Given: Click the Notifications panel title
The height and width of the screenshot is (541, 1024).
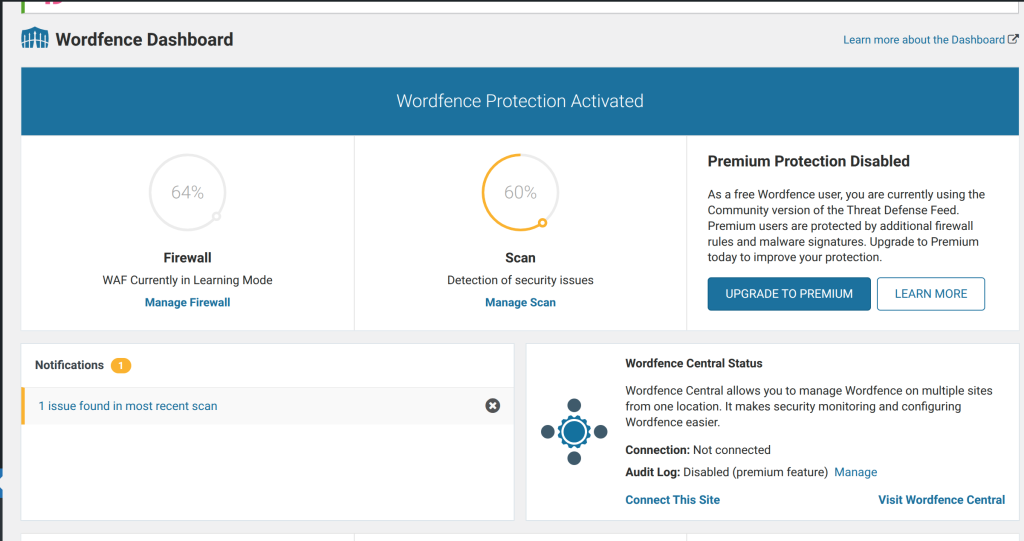Looking at the screenshot, I should 69,365.
